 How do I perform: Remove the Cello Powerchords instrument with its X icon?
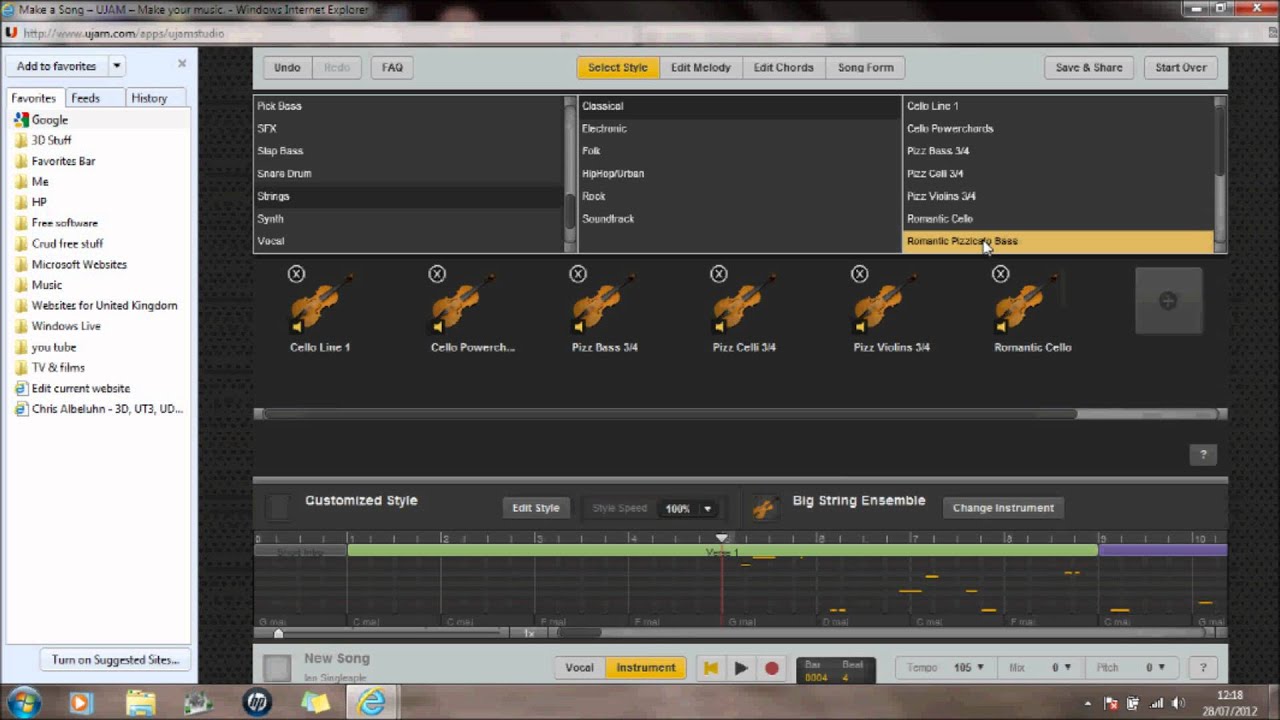tap(437, 274)
